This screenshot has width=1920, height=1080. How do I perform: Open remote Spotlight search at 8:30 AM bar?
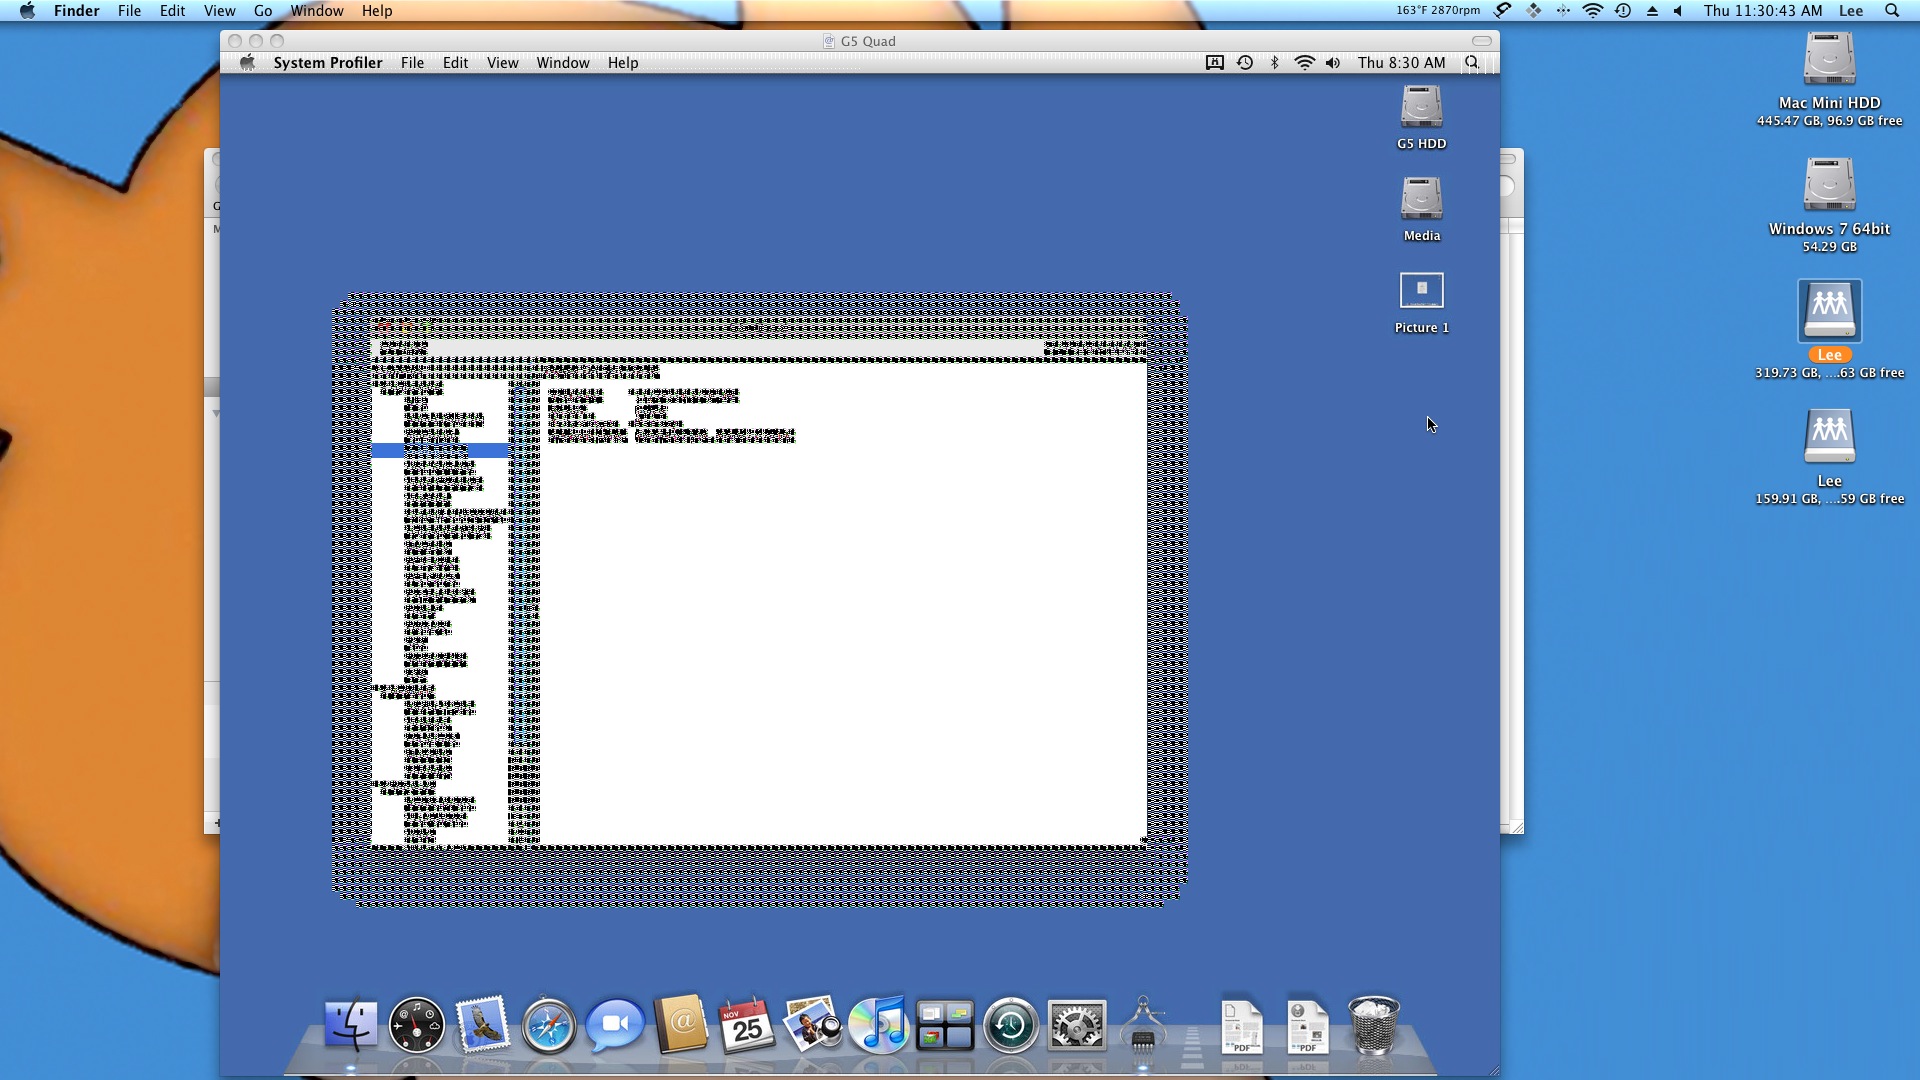click(1471, 62)
